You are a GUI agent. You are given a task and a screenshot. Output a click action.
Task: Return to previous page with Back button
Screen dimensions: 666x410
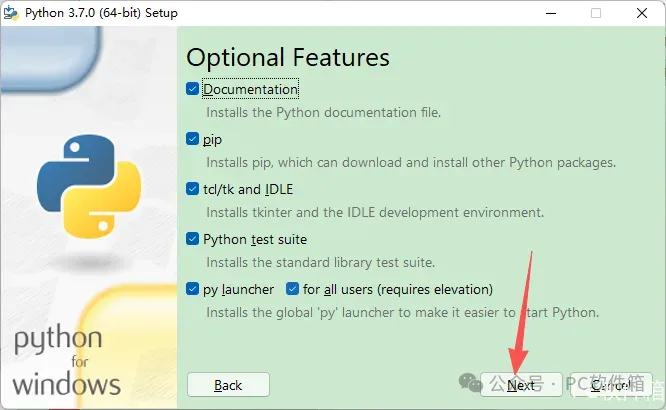click(x=228, y=385)
